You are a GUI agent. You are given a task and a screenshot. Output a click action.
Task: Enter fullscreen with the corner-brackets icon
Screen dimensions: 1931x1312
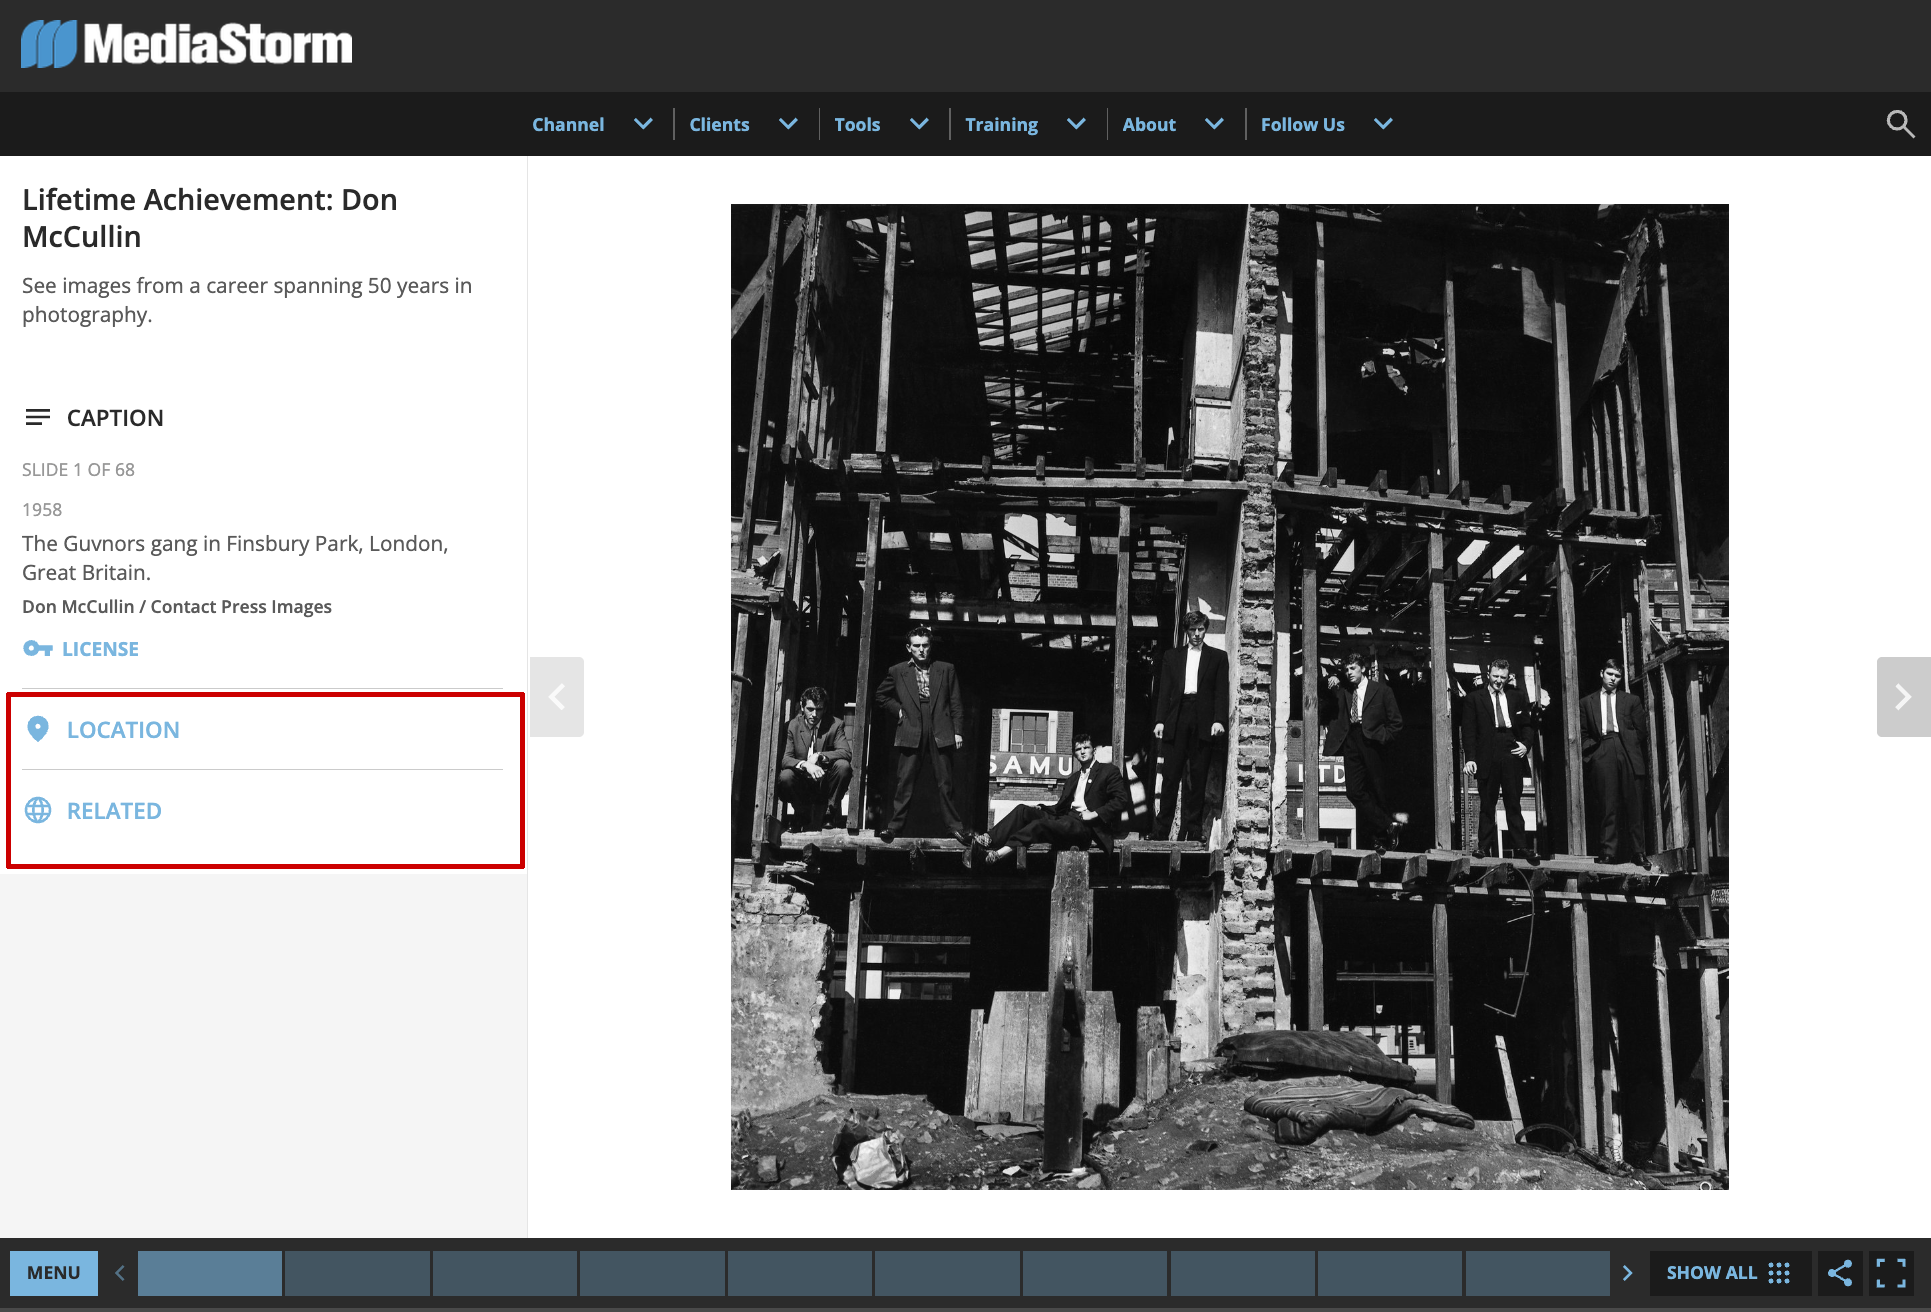pyautogui.click(x=1890, y=1273)
